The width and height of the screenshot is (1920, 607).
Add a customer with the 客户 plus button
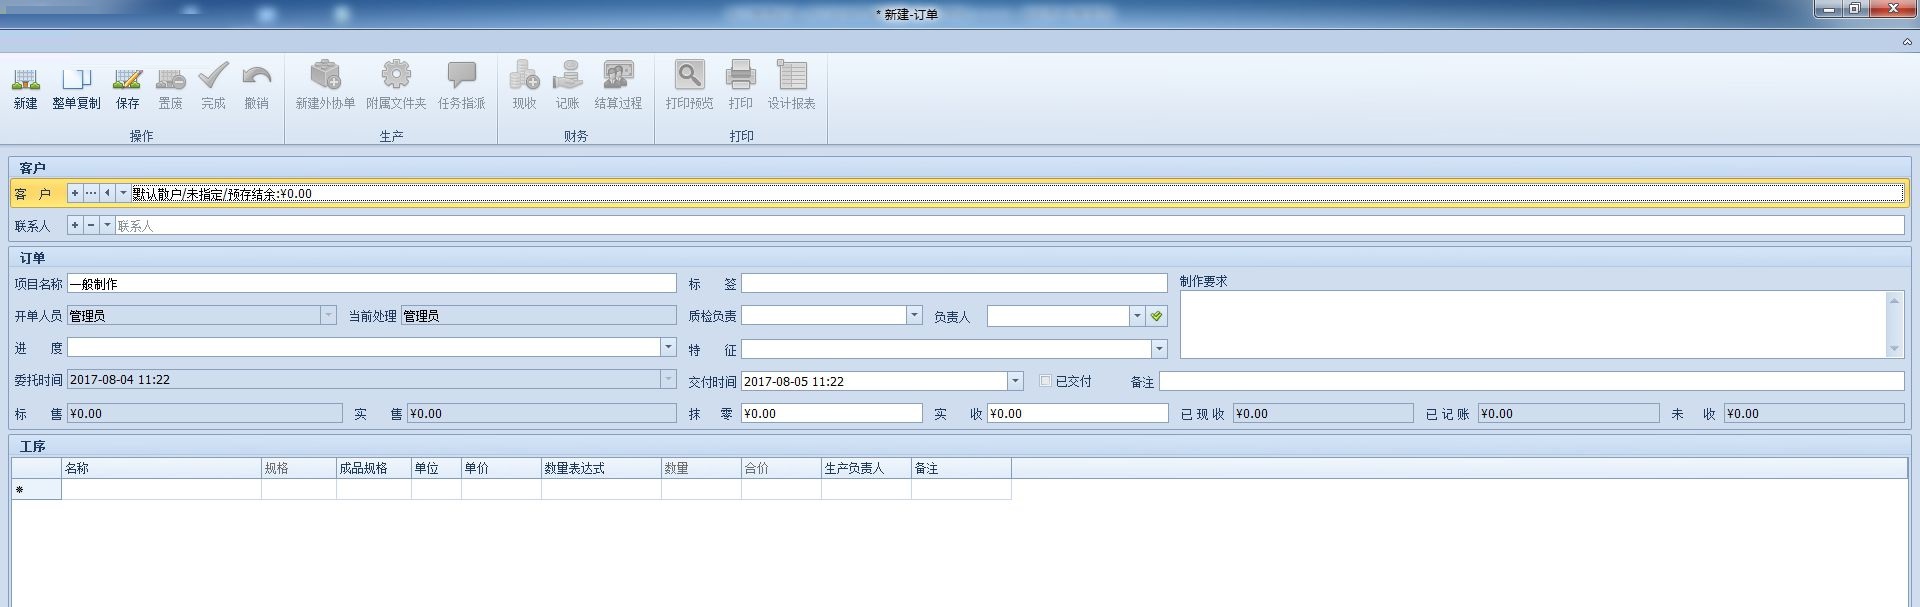[x=75, y=193]
